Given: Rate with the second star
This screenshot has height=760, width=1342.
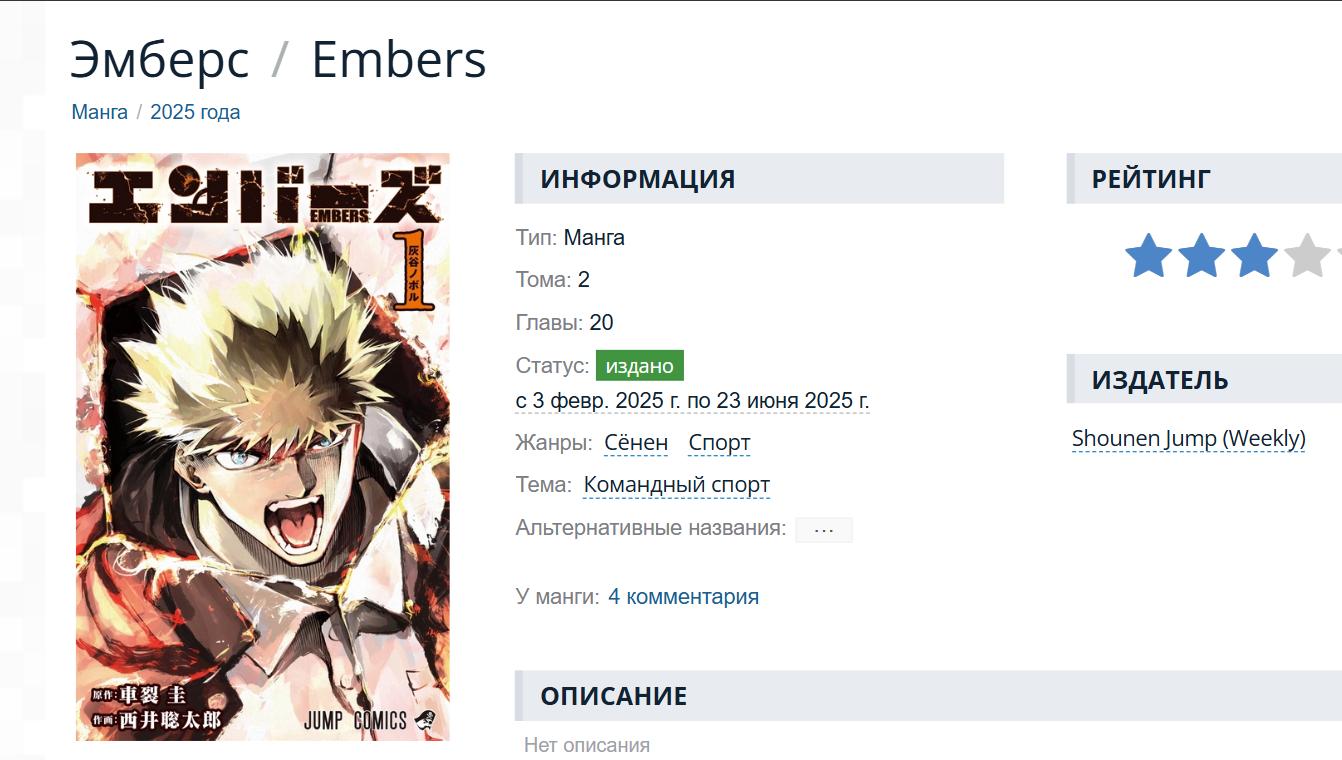Looking at the screenshot, I should [x=1201, y=255].
